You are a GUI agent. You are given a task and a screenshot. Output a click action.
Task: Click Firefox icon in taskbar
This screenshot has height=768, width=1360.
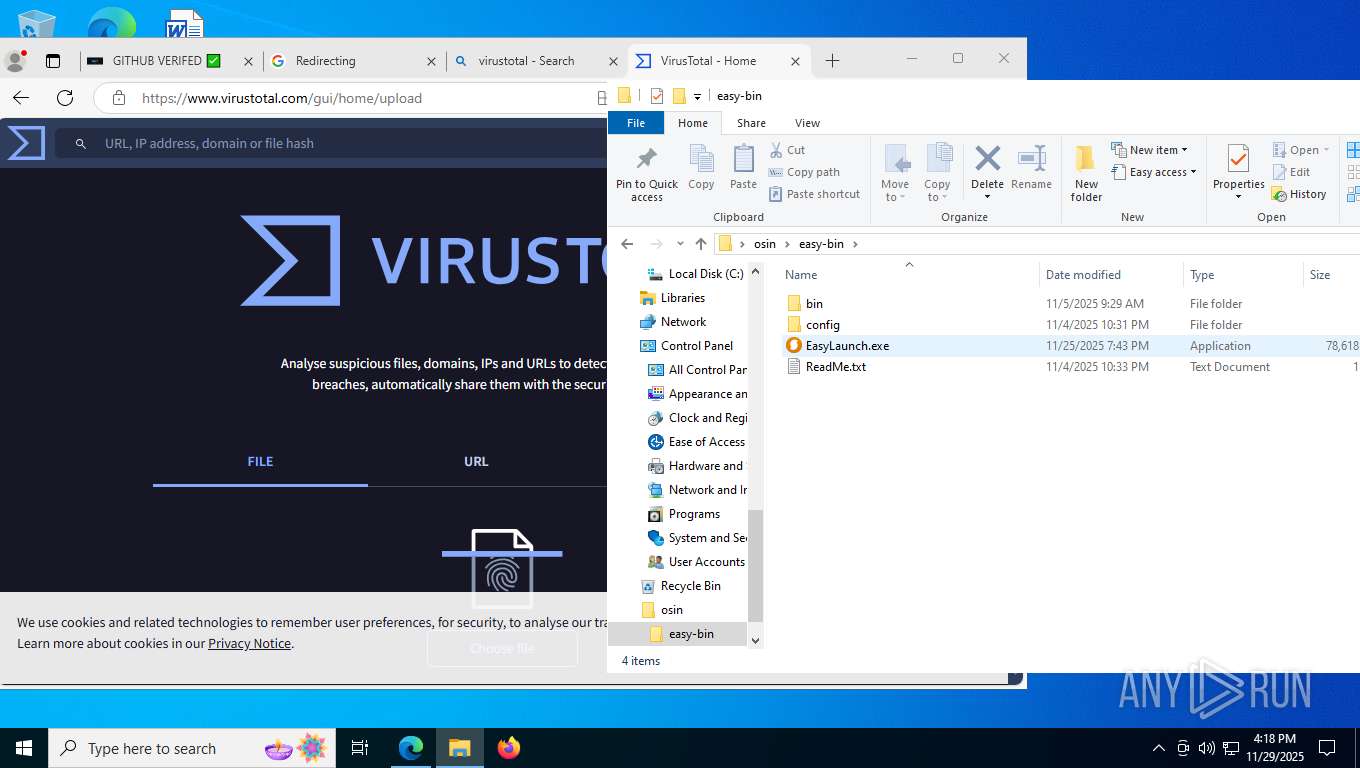[509, 748]
